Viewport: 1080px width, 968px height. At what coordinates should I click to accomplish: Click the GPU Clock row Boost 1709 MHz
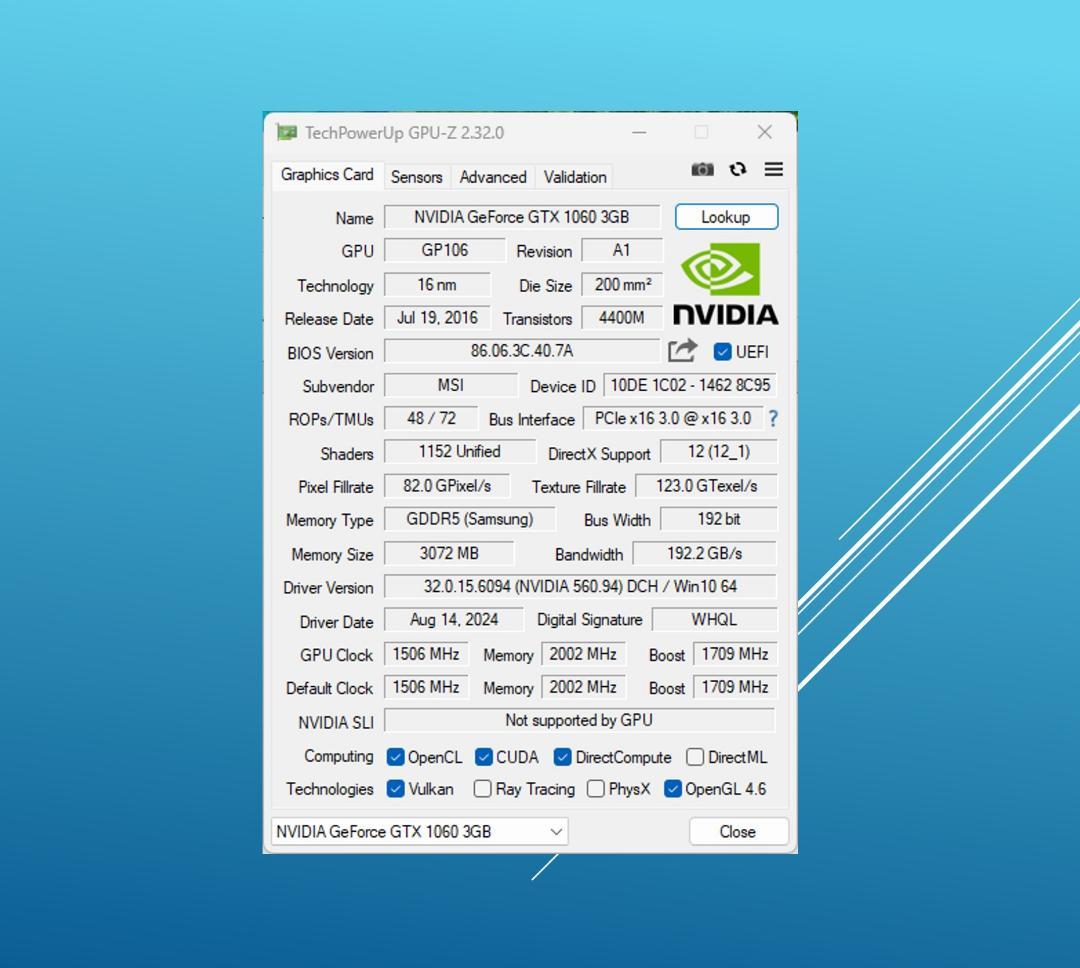(735, 654)
